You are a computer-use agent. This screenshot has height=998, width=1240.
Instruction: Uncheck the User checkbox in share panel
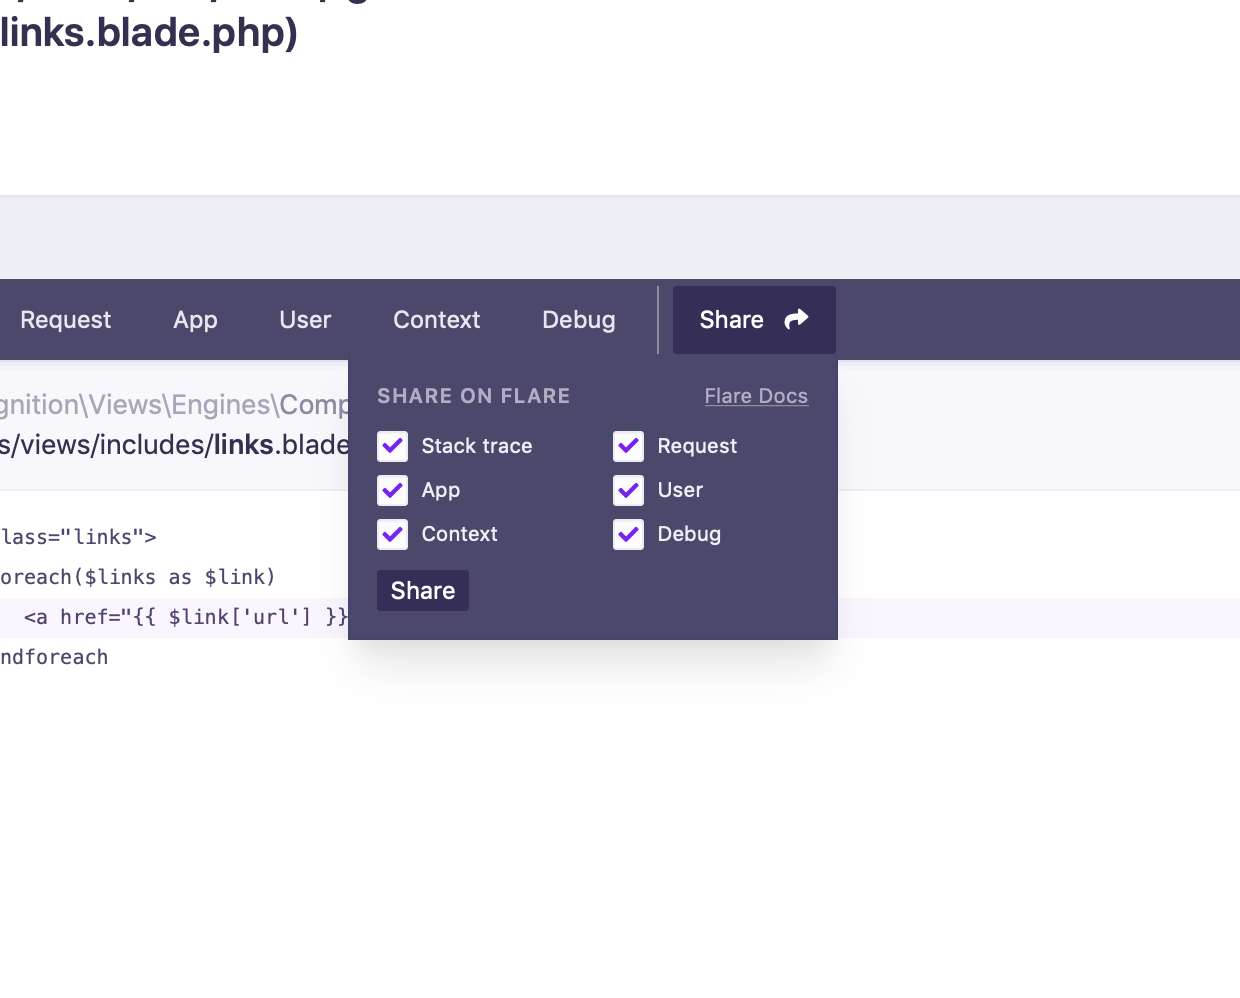coord(628,490)
